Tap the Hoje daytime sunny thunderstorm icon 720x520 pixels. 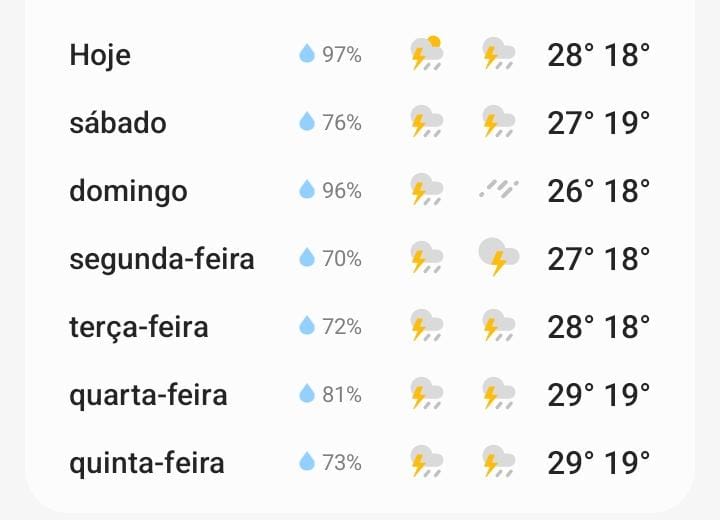[427, 53]
